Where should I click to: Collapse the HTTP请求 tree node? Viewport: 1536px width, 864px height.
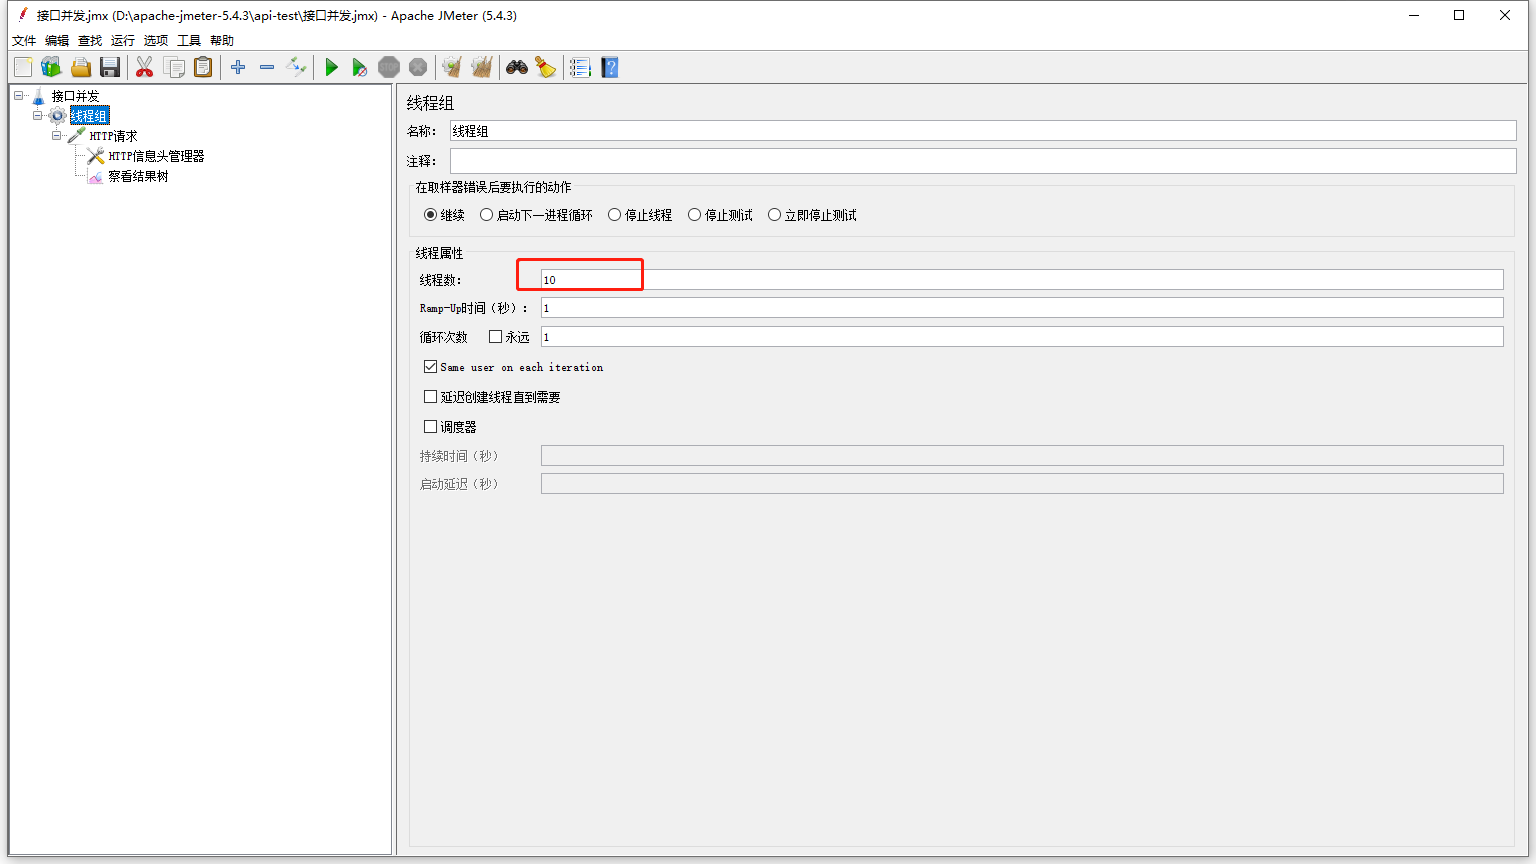tap(57, 136)
